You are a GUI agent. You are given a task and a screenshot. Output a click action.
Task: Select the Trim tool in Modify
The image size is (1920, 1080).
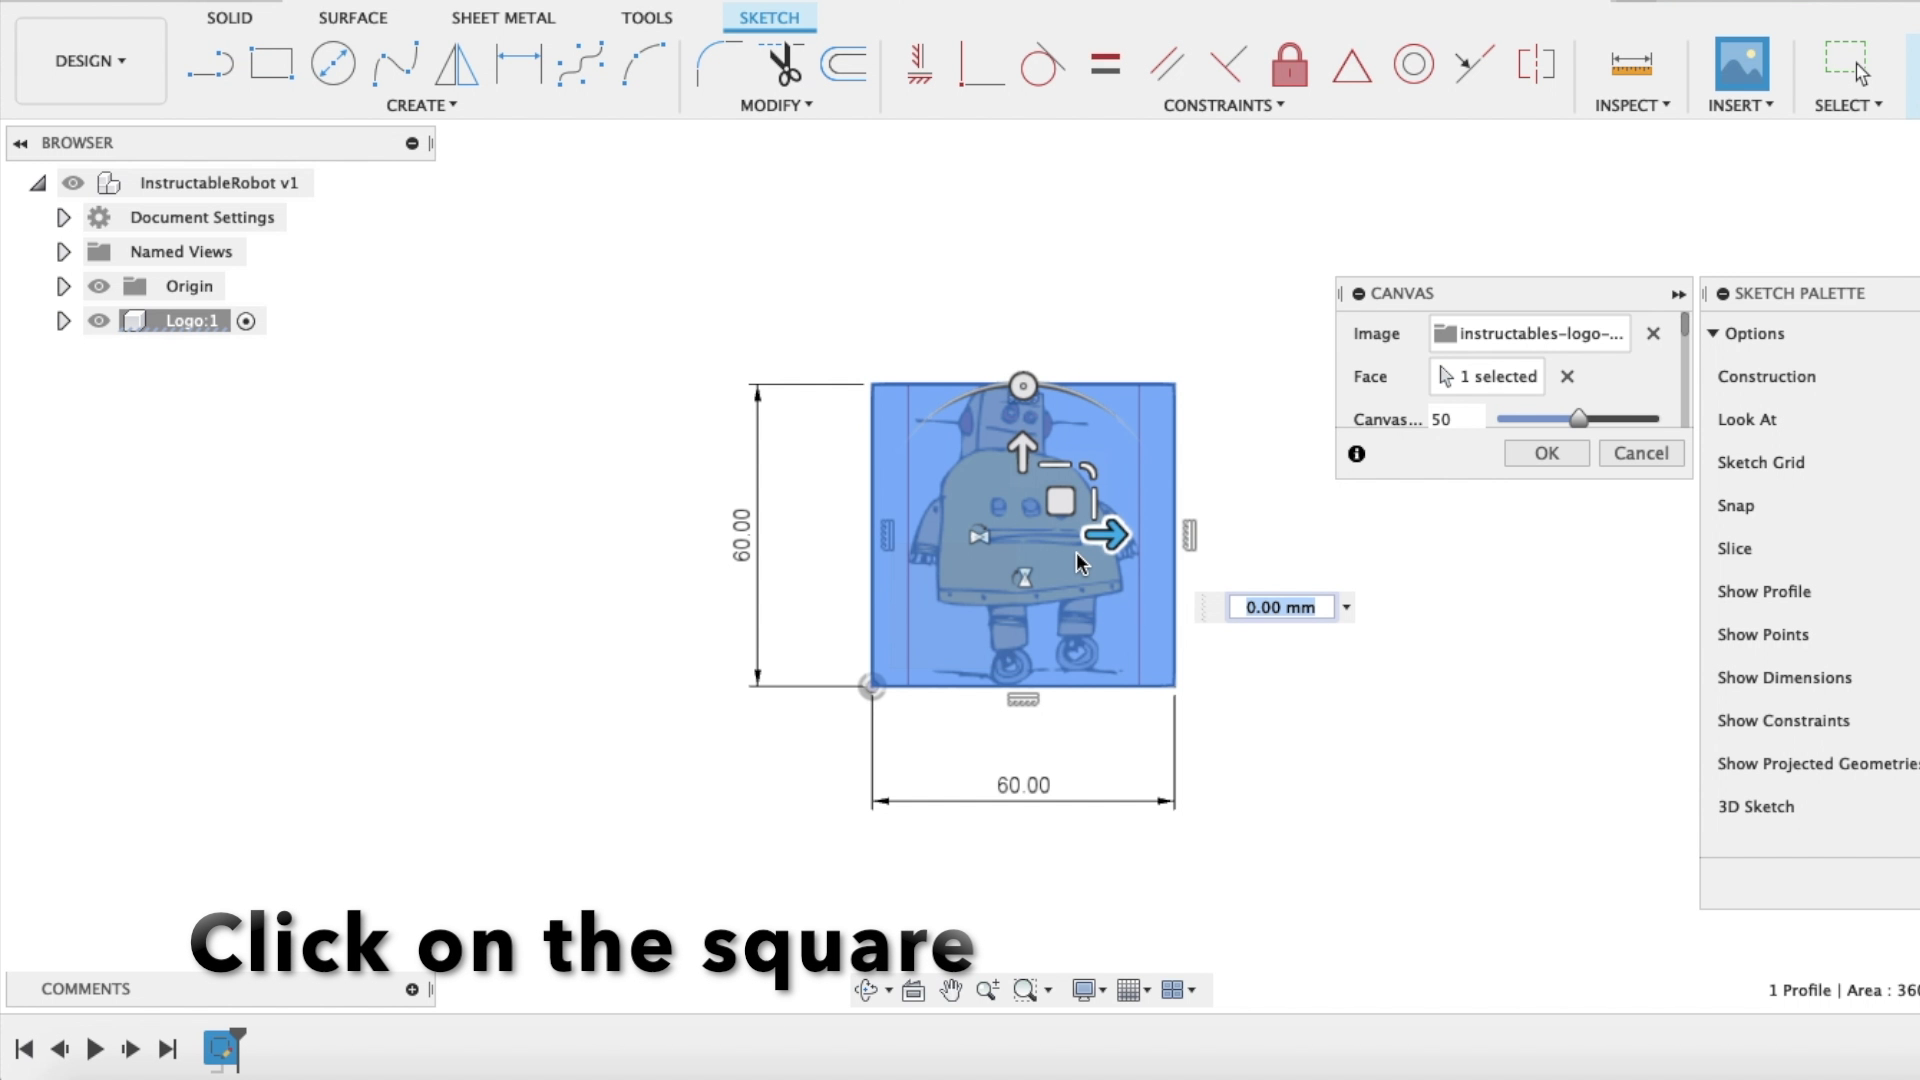781,62
